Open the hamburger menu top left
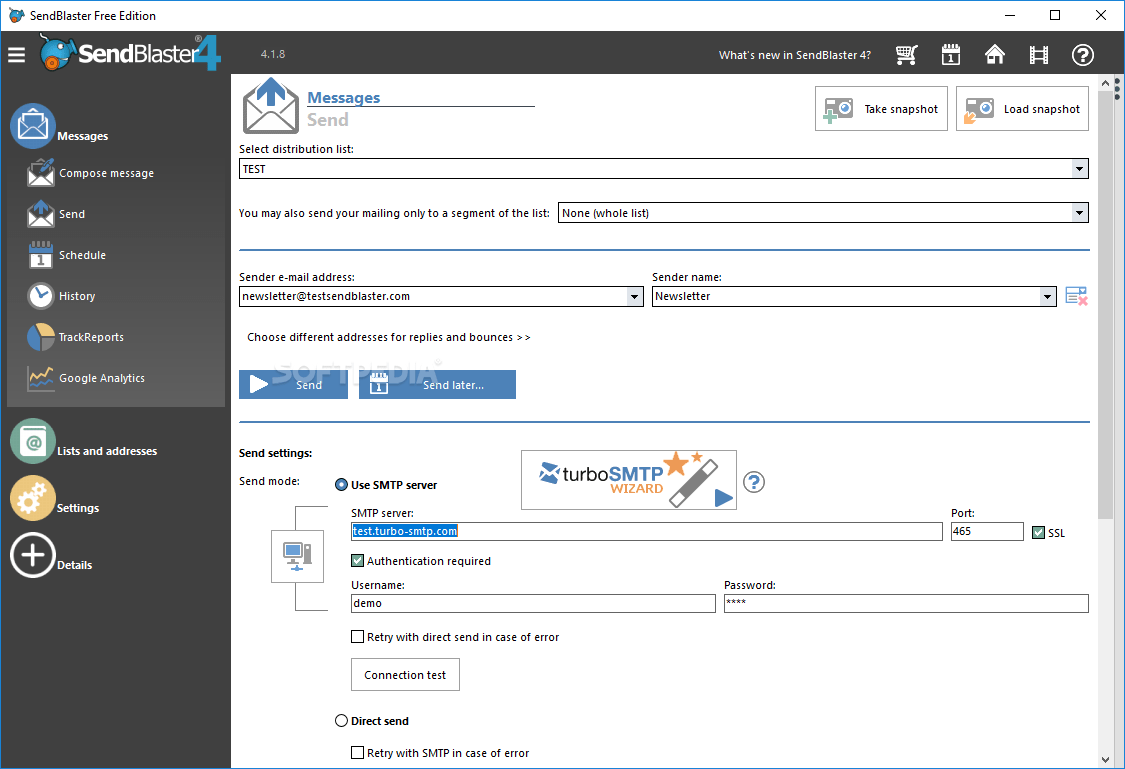This screenshot has height=769, width=1125. (16, 55)
